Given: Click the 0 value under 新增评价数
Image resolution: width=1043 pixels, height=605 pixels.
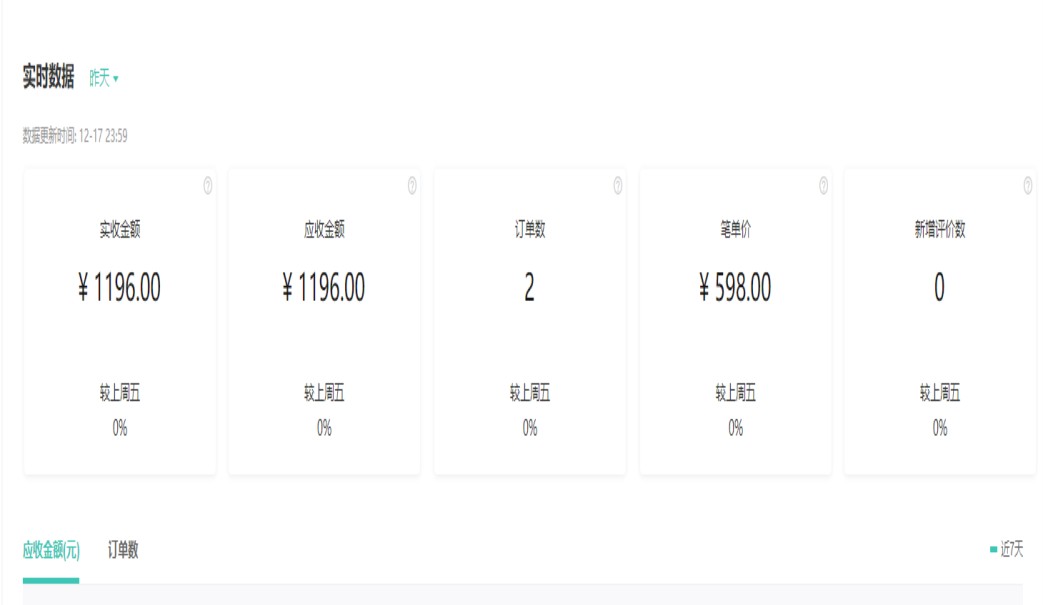Looking at the screenshot, I should (939, 289).
